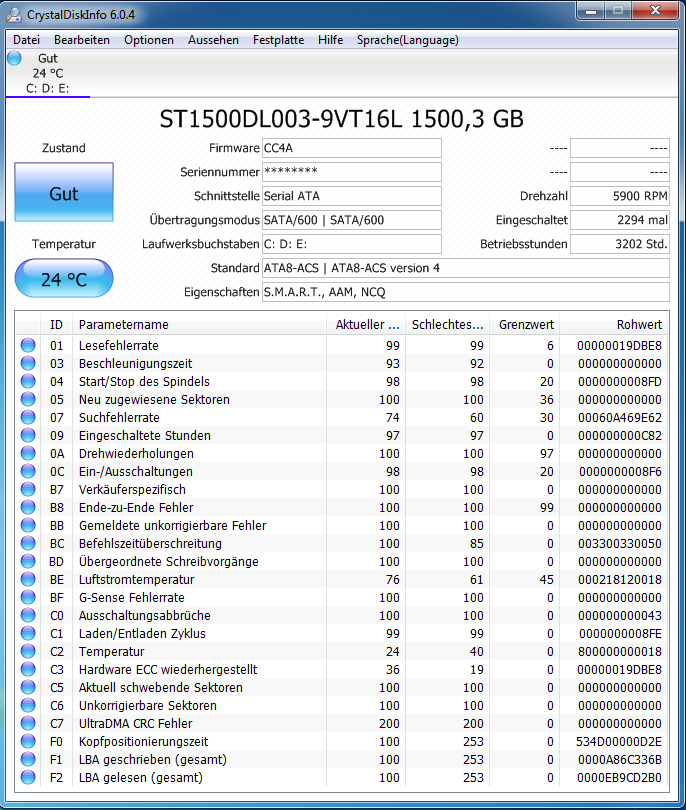686x810 pixels.
Task: Click the ID column header
Action: tap(56, 324)
